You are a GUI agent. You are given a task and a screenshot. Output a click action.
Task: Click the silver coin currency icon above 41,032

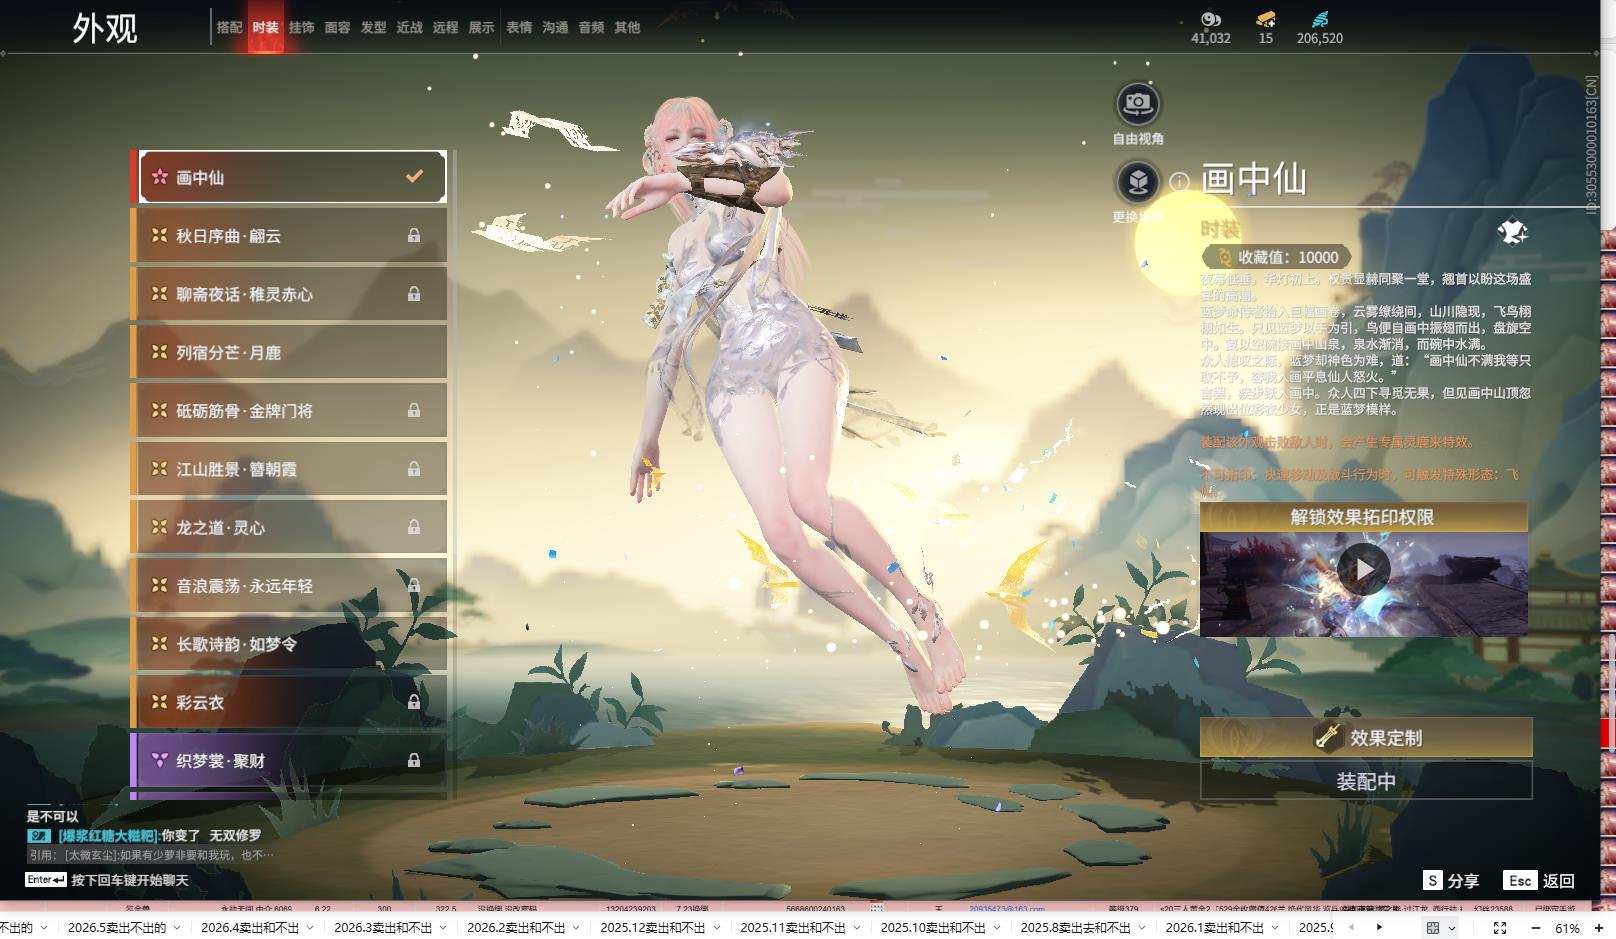1211,19
